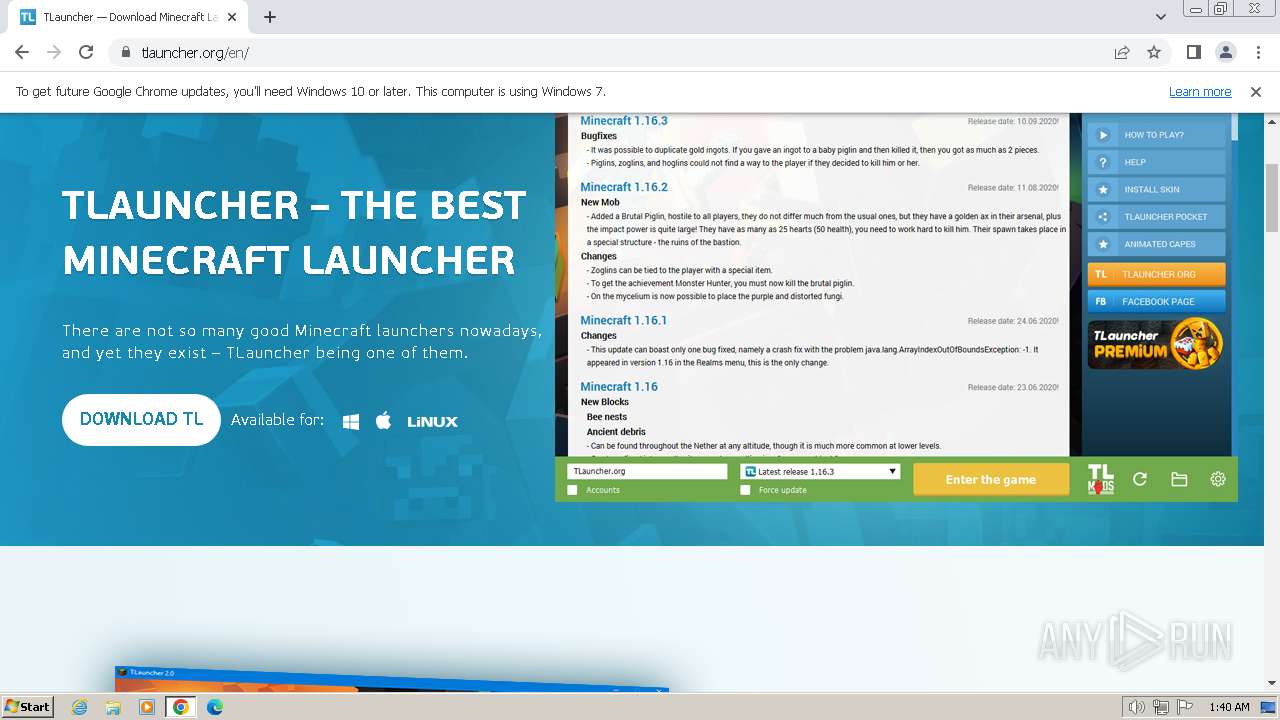Click the address bar URL
The image size is (1280, 720).
click(x=195, y=52)
